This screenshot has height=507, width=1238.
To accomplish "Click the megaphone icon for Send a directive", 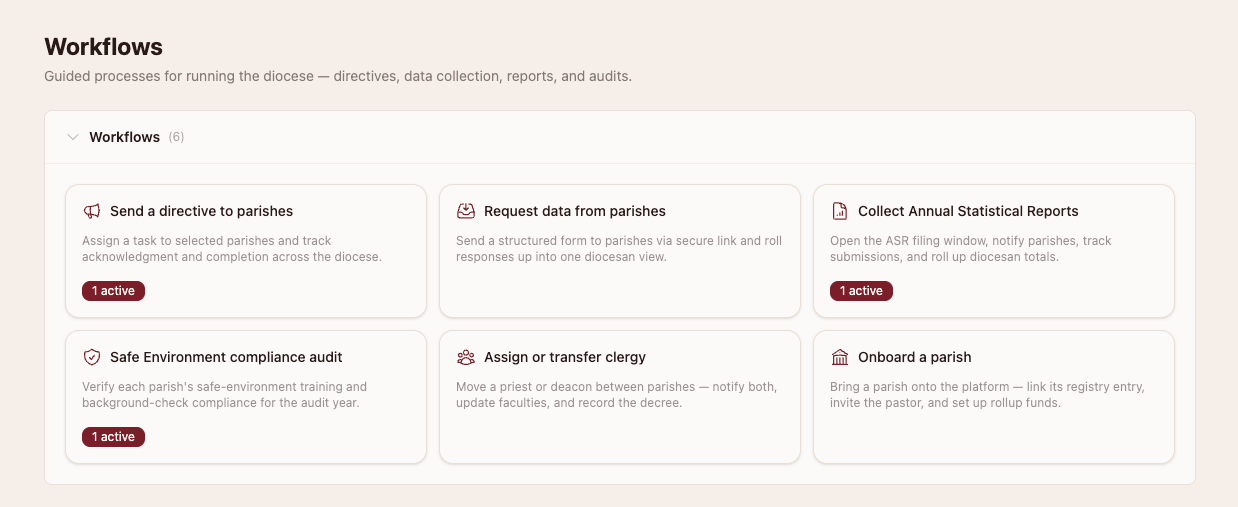I will click(x=92, y=211).
